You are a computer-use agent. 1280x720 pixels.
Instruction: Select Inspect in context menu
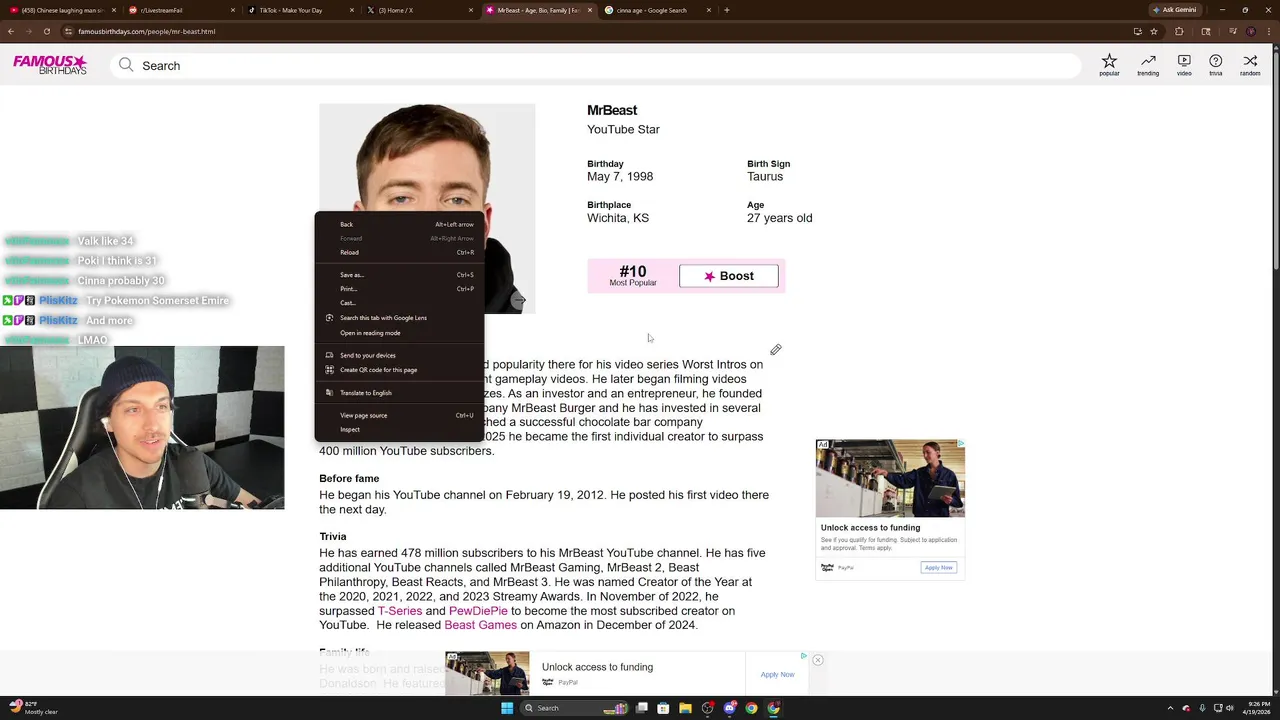(400, 430)
